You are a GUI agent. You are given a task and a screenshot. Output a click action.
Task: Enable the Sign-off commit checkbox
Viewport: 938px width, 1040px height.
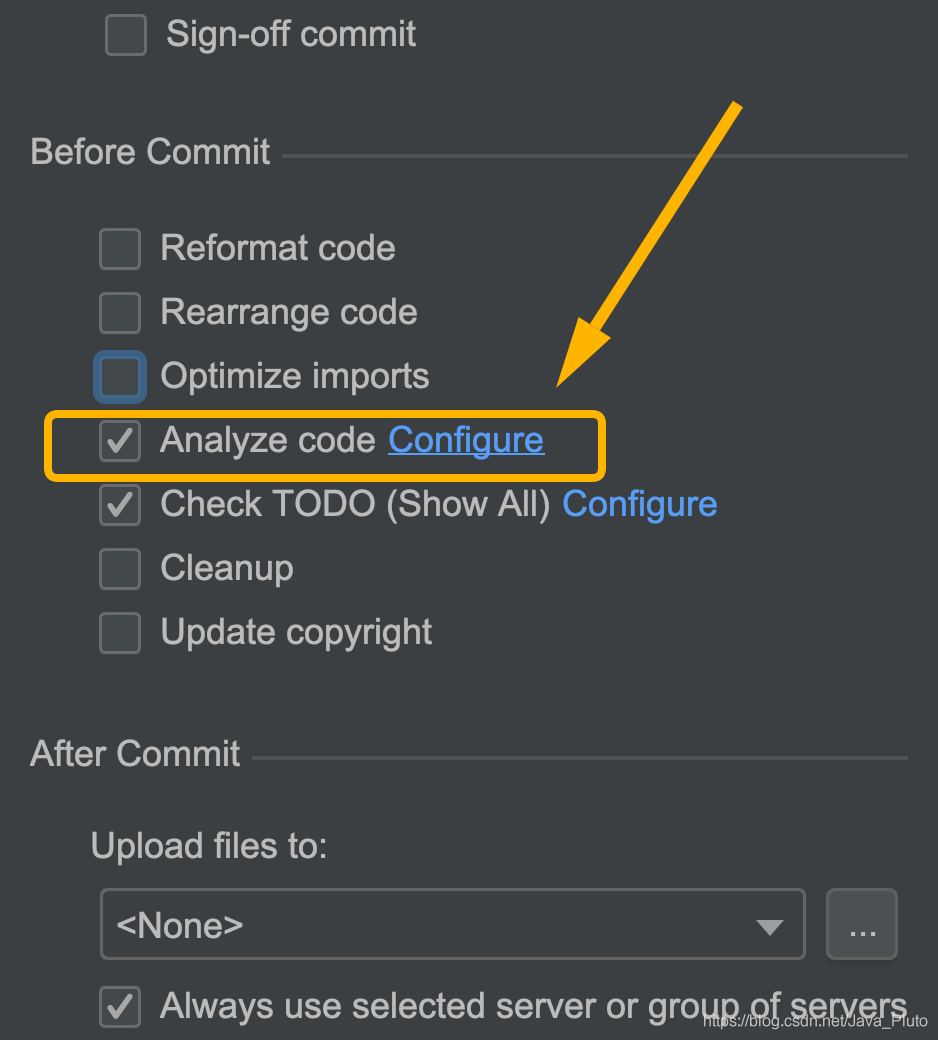tap(126, 35)
